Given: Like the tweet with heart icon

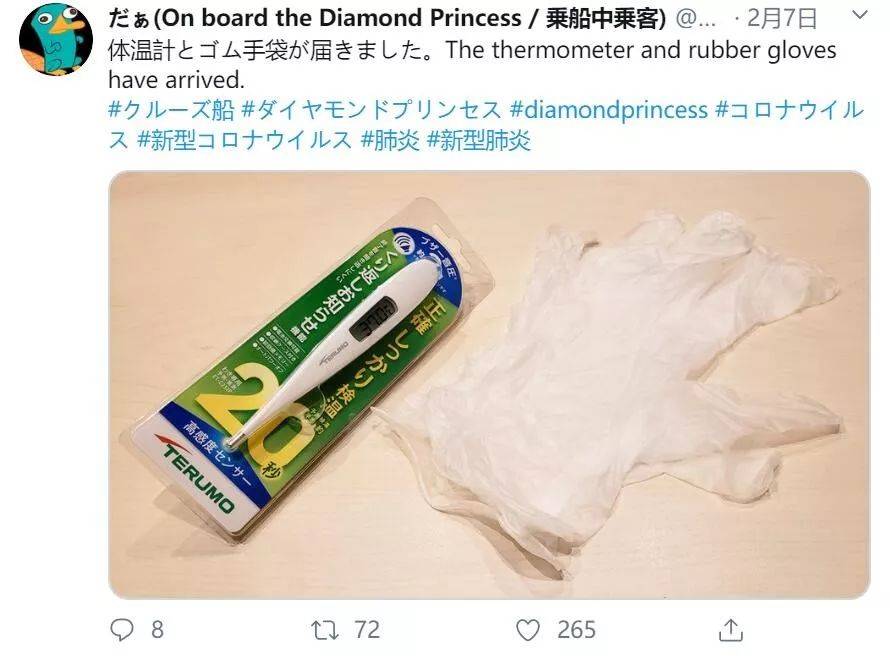Looking at the screenshot, I should [x=528, y=630].
